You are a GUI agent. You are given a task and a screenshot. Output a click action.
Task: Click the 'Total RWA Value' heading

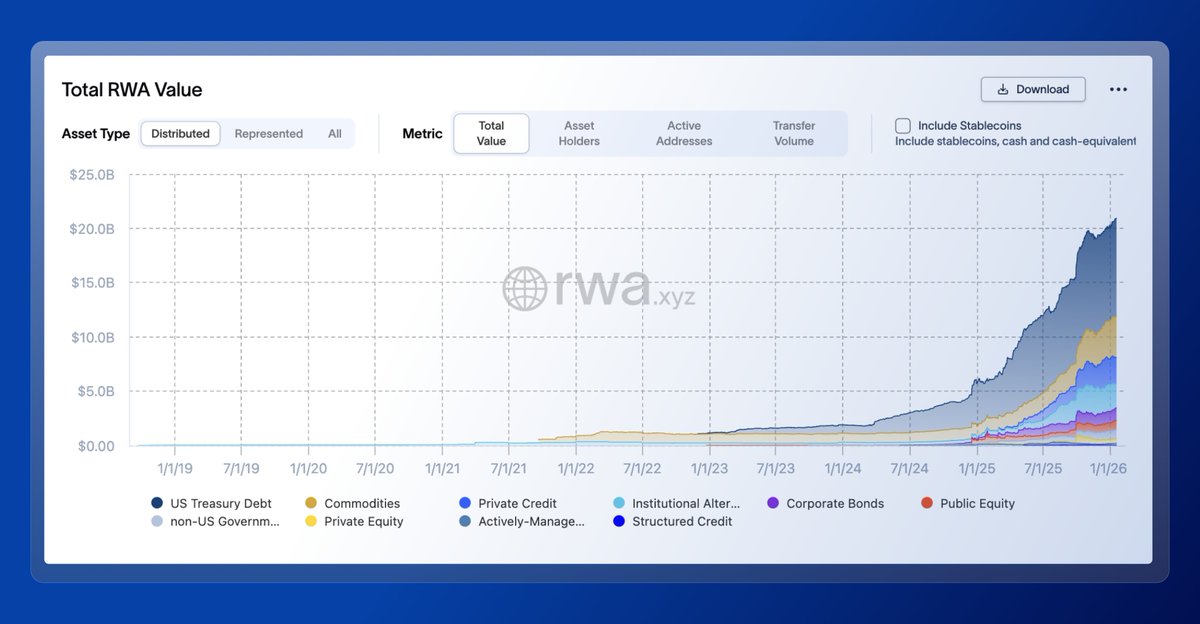132,90
